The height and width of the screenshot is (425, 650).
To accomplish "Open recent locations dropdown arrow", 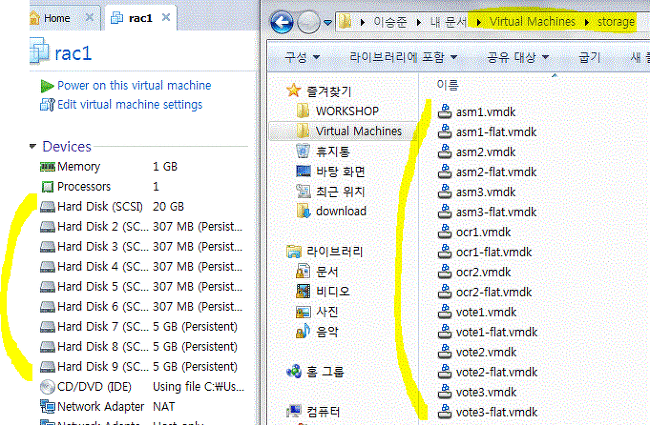I will 328,22.
